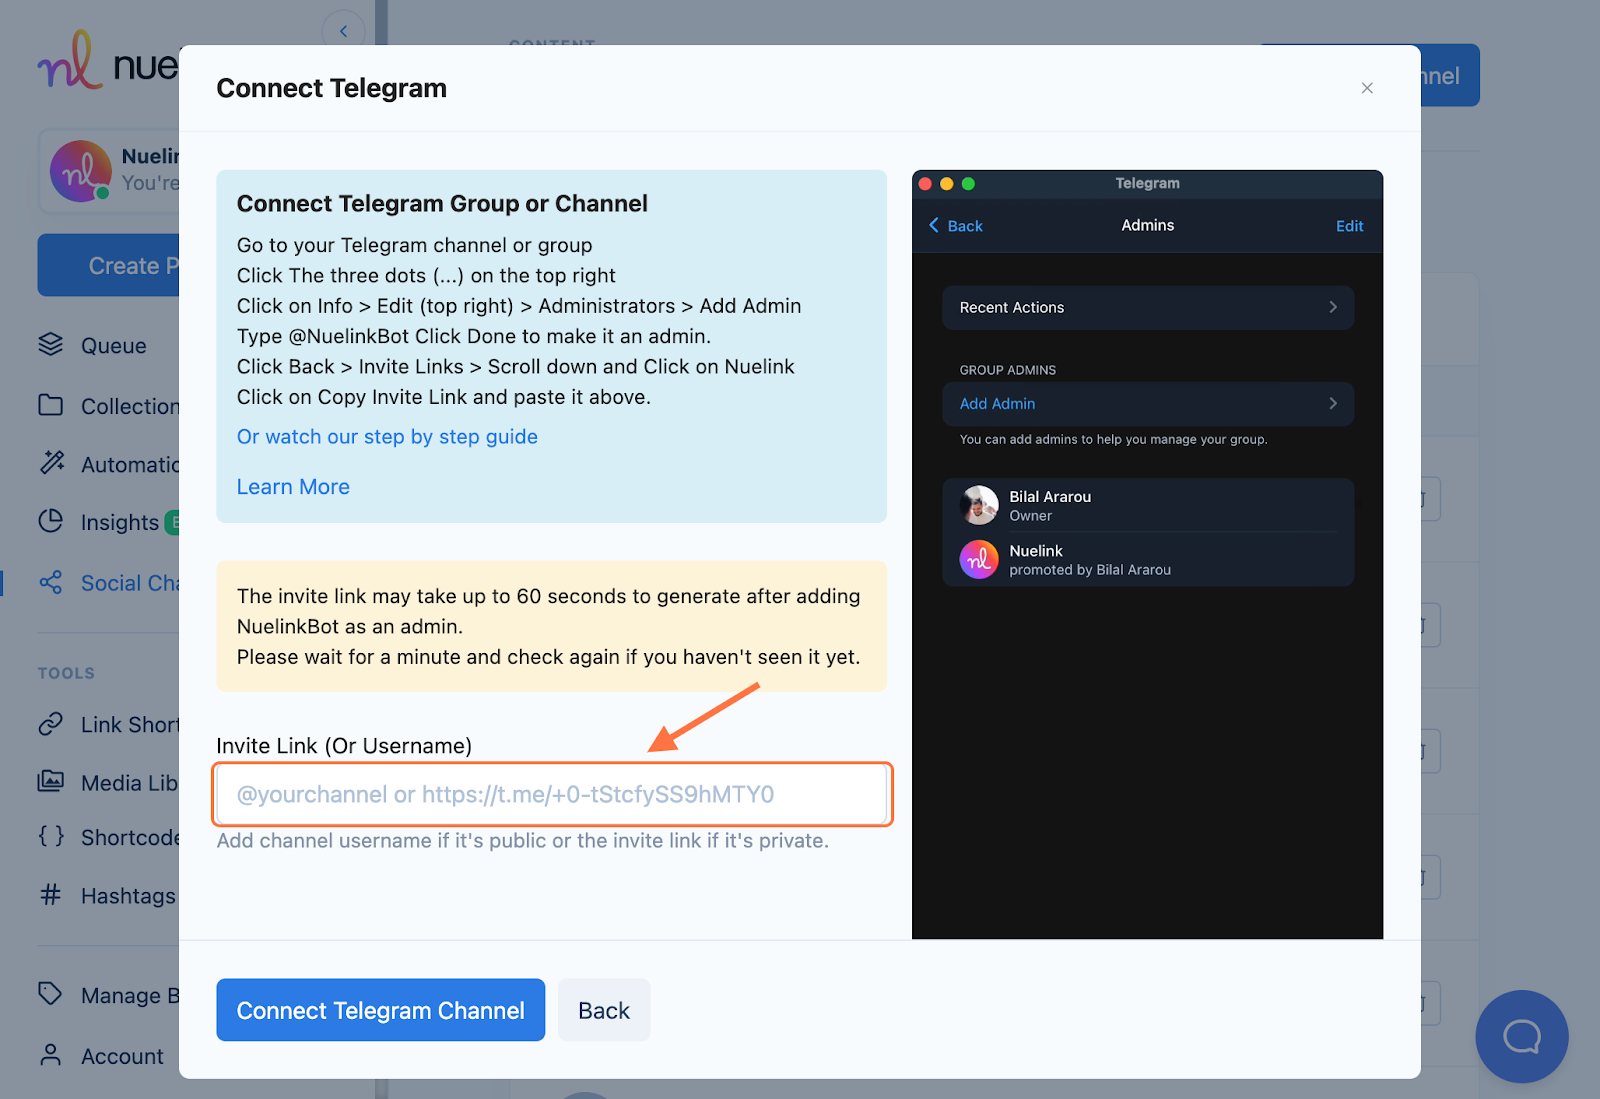Expand the Add Admin row chevron
This screenshot has height=1099, width=1600.
click(1333, 403)
